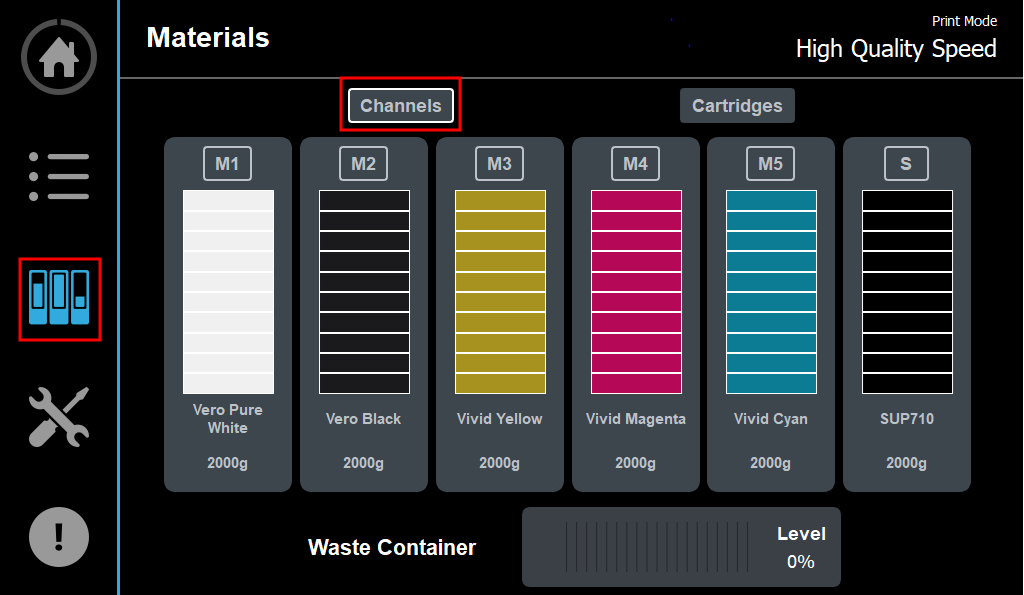This screenshot has width=1024, height=595.
Task: Click the Vivid Yellow material name
Action: pos(500,419)
